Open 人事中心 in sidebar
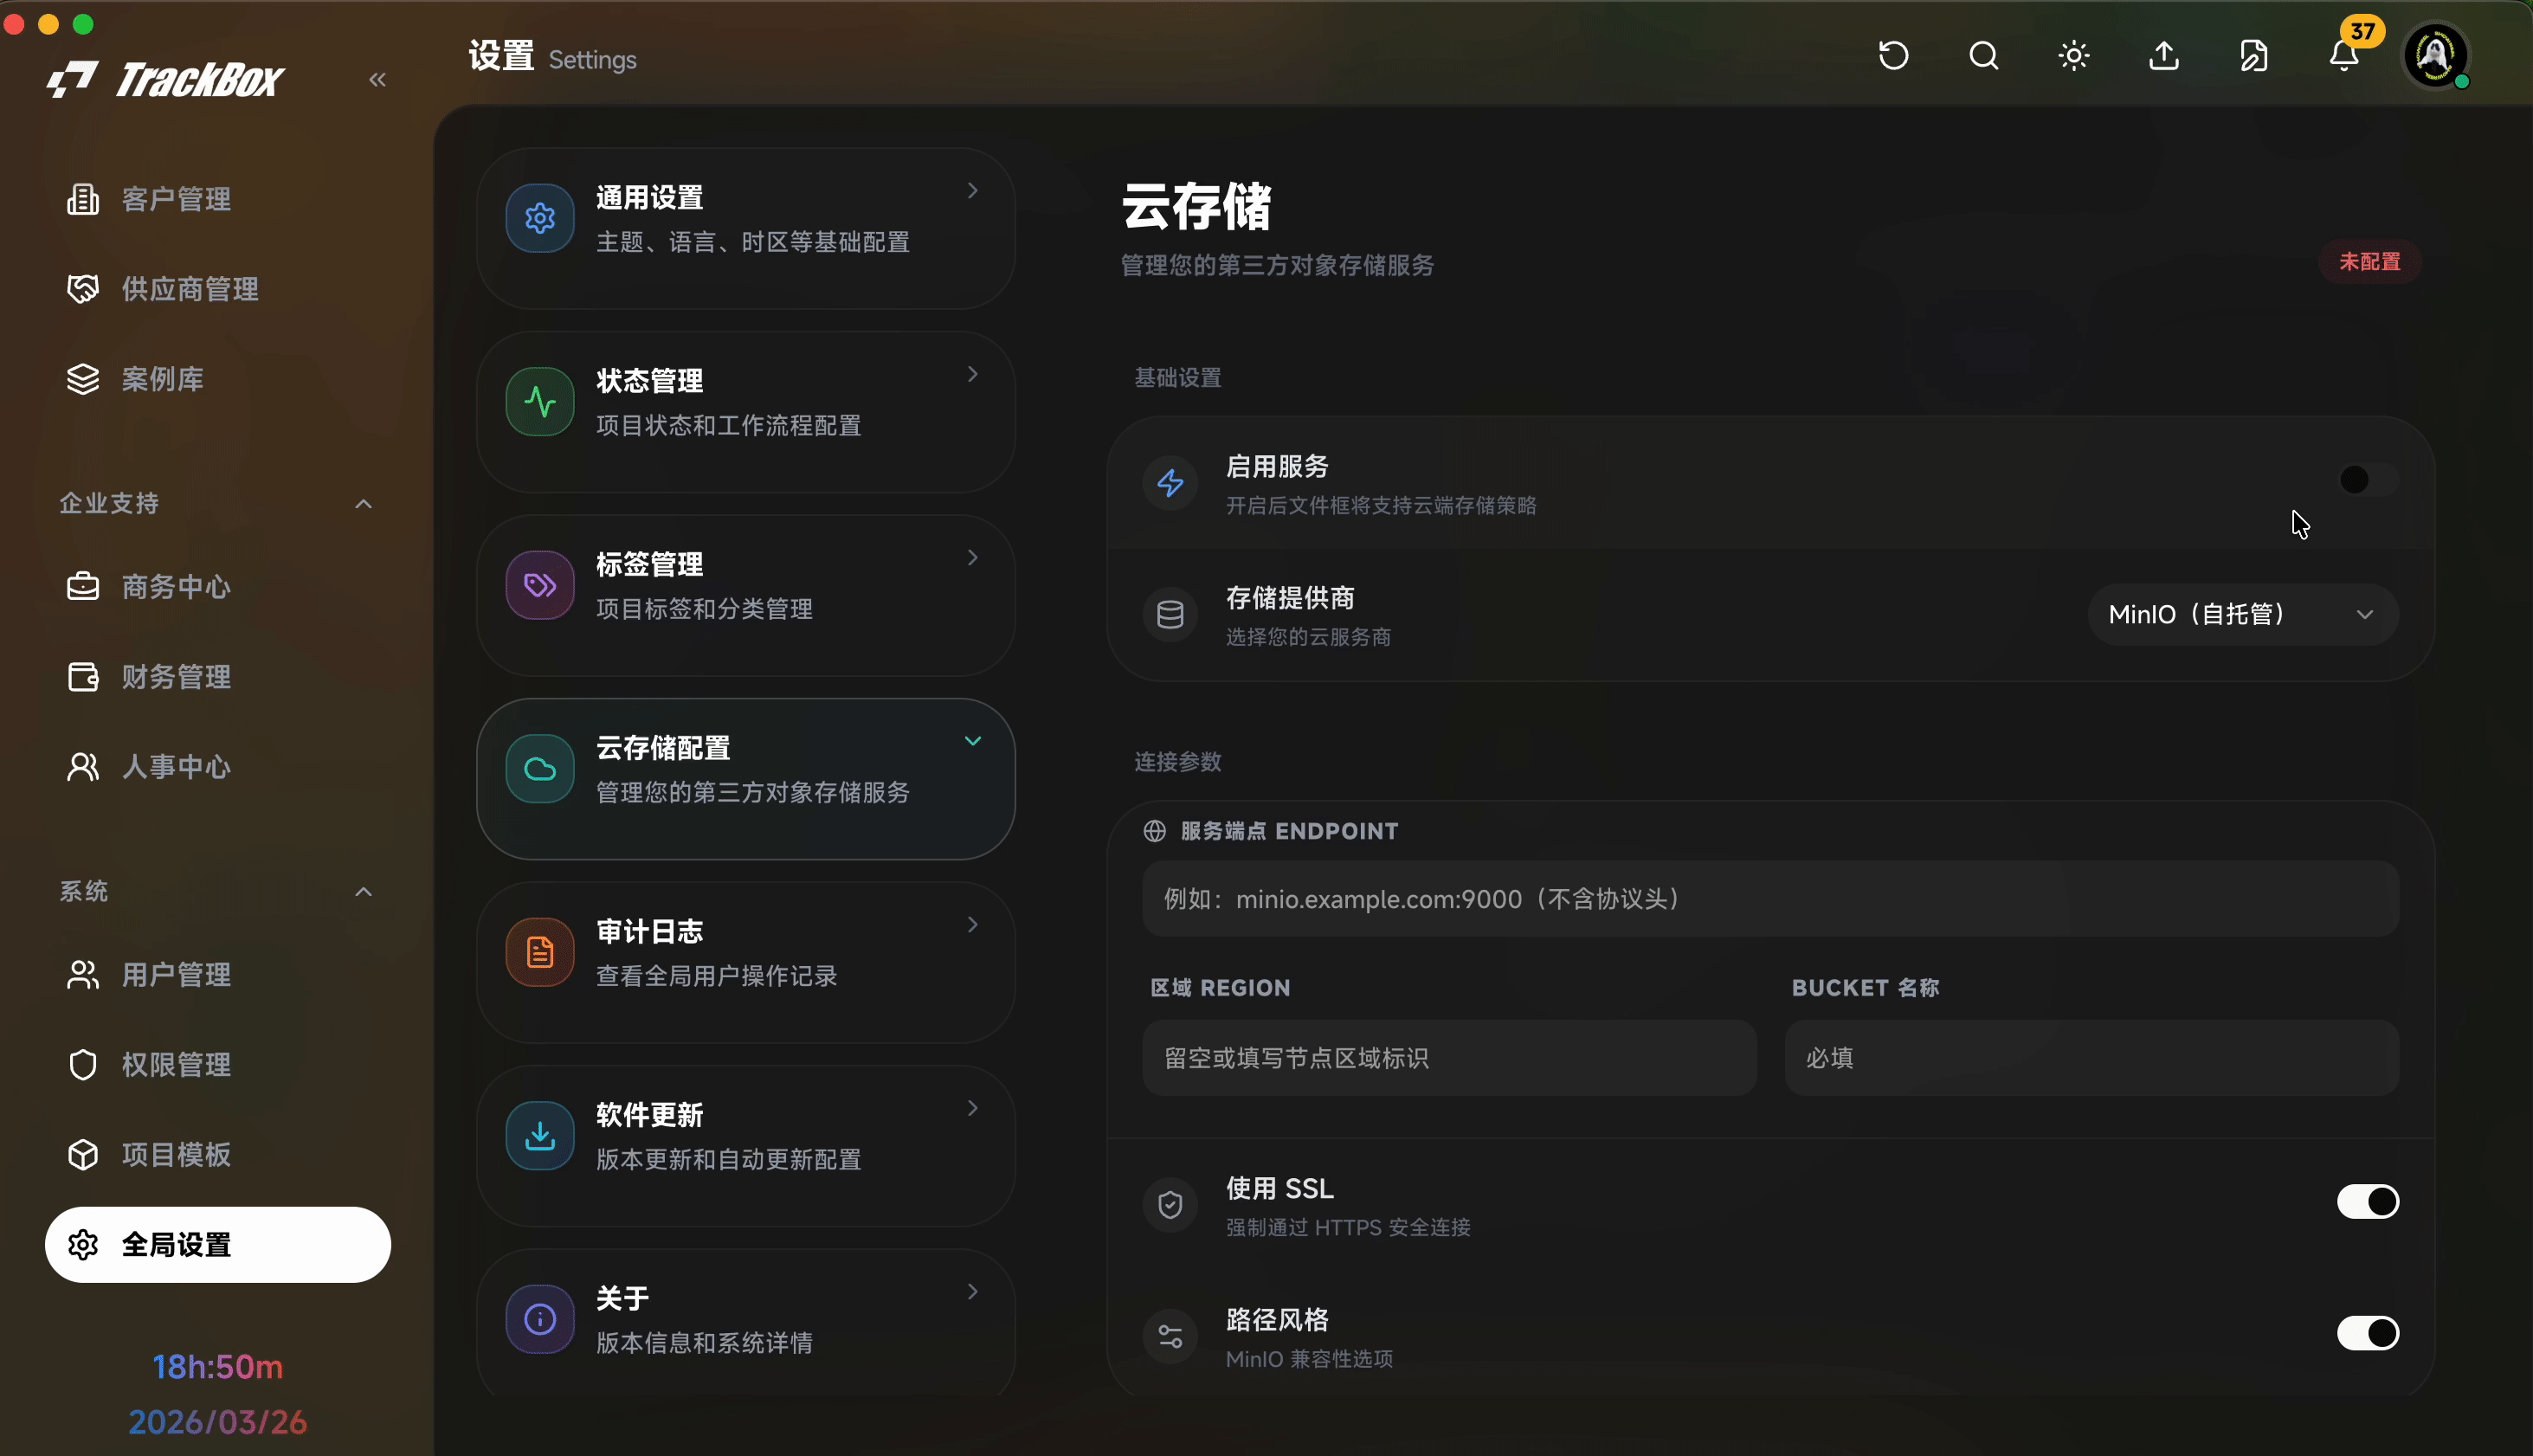 218,767
